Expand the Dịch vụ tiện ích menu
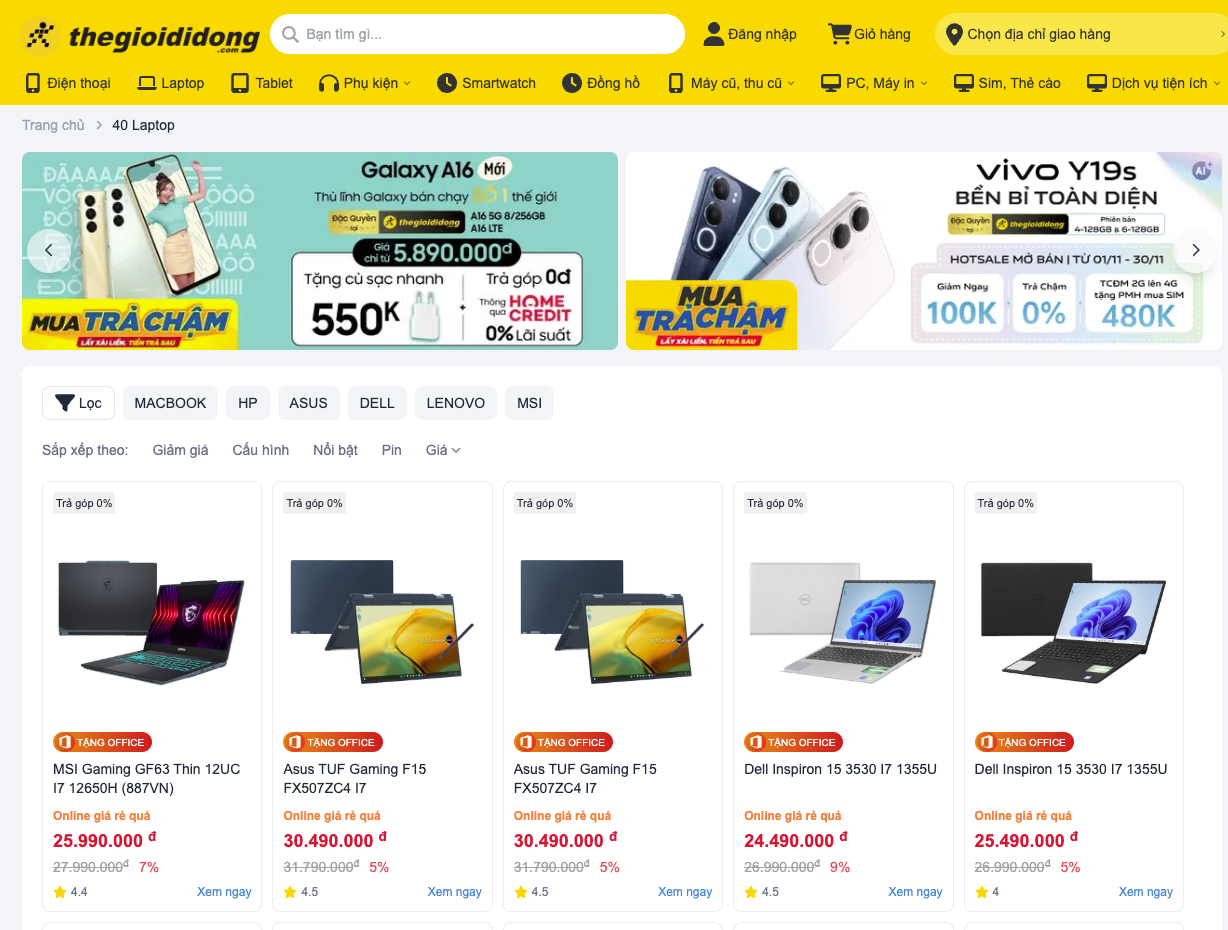Image resolution: width=1228 pixels, height=930 pixels. click(x=1154, y=83)
